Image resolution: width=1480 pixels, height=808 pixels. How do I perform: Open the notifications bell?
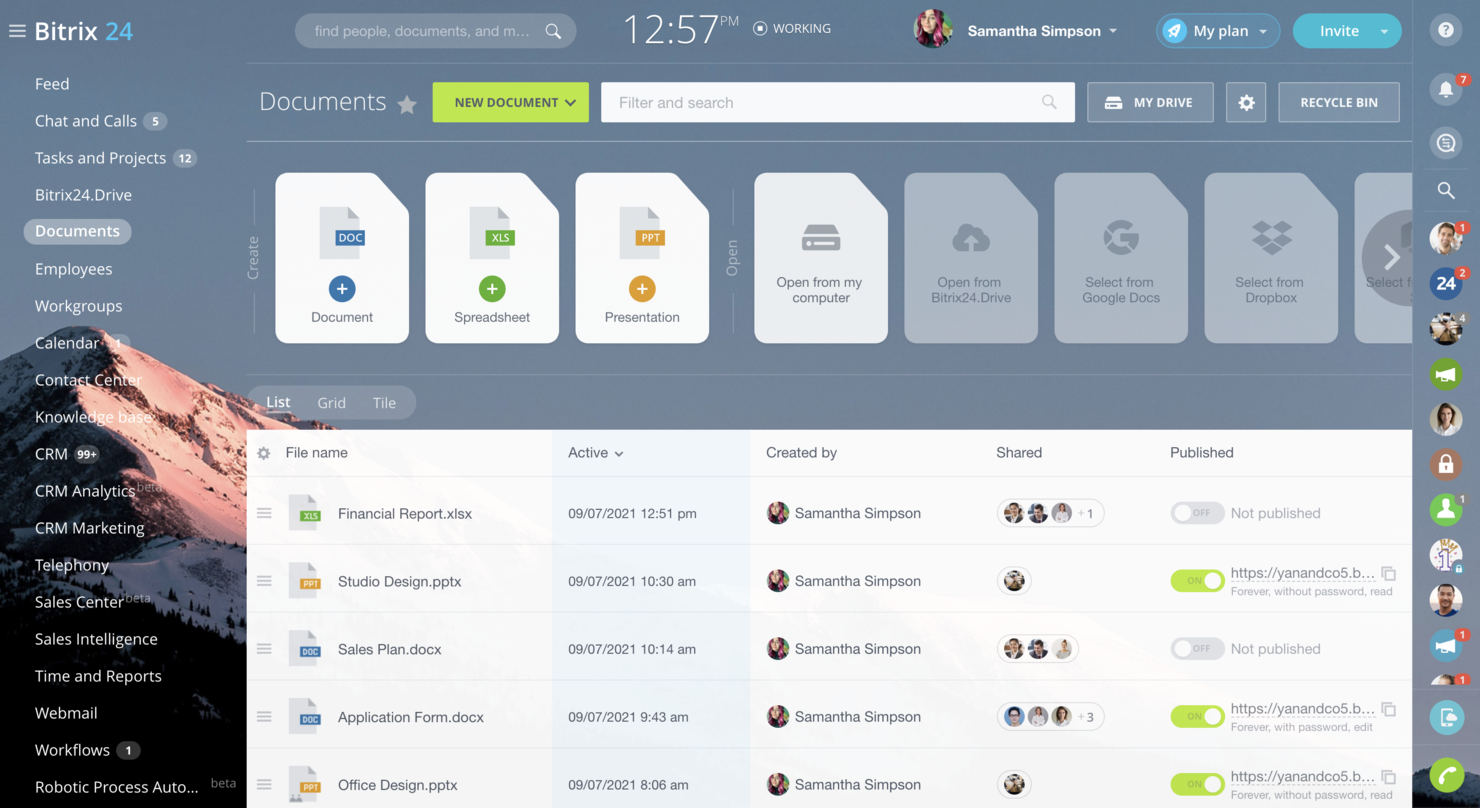click(1445, 89)
